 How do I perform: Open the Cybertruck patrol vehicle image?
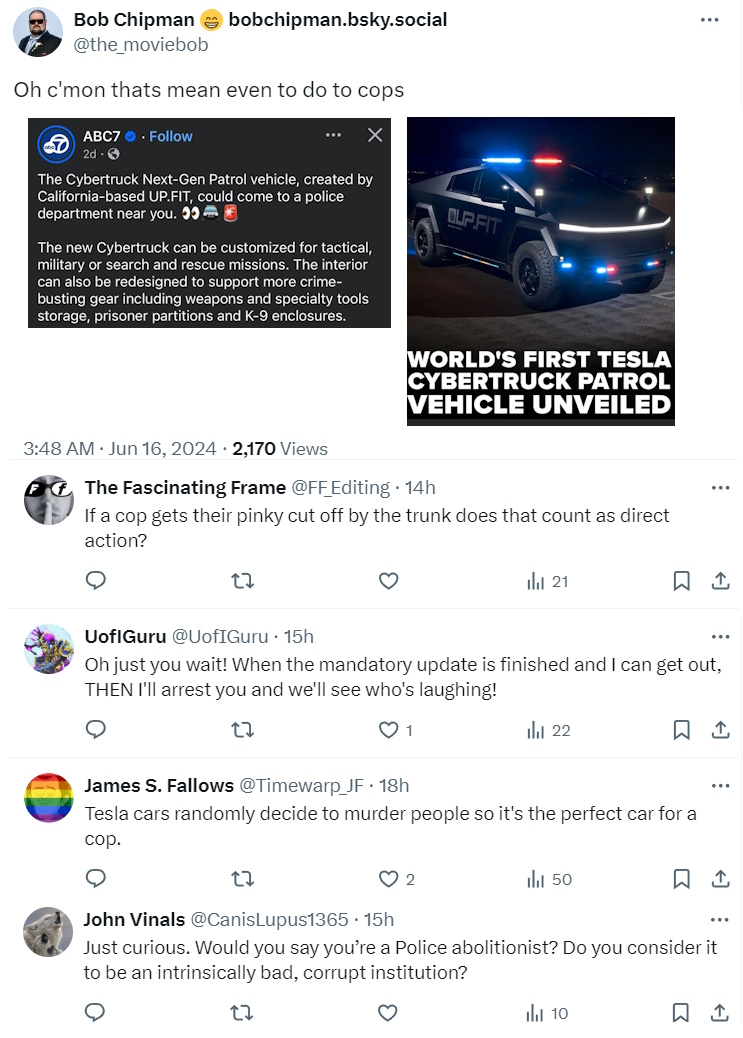pyautogui.click(x=541, y=270)
